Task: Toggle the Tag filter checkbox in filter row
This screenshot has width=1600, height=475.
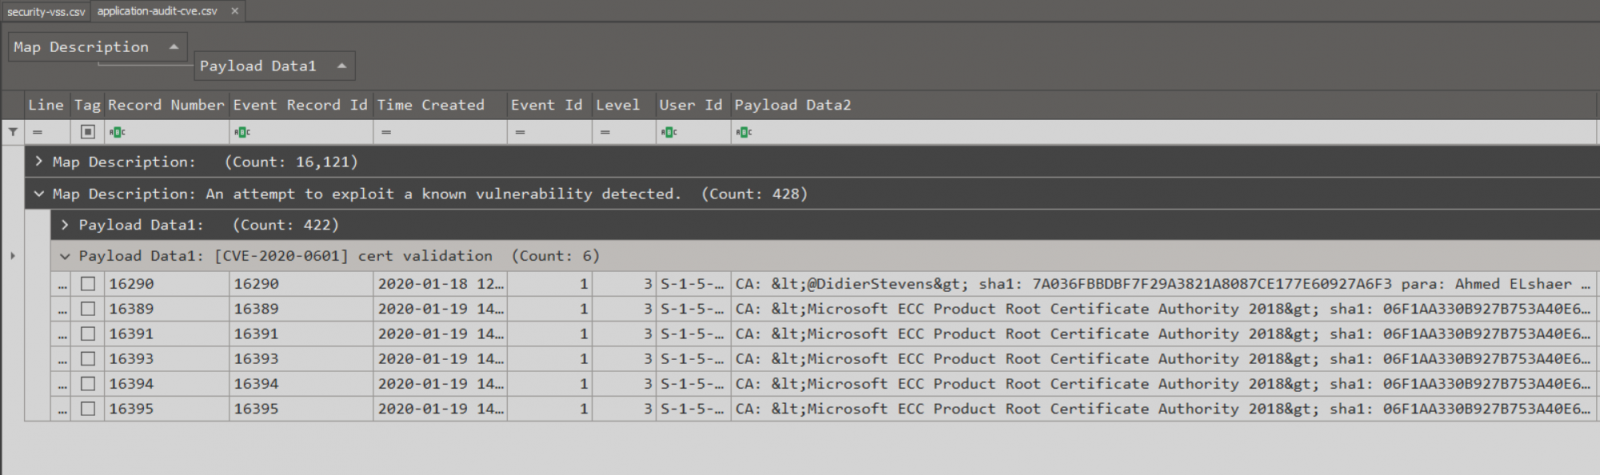Action: (88, 132)
